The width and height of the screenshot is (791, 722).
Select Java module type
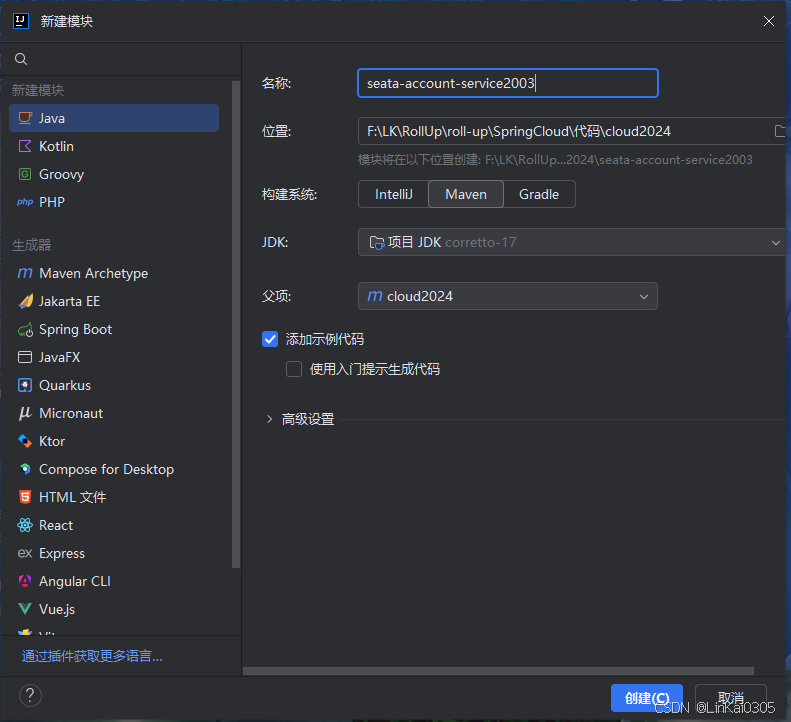(114, 118)
